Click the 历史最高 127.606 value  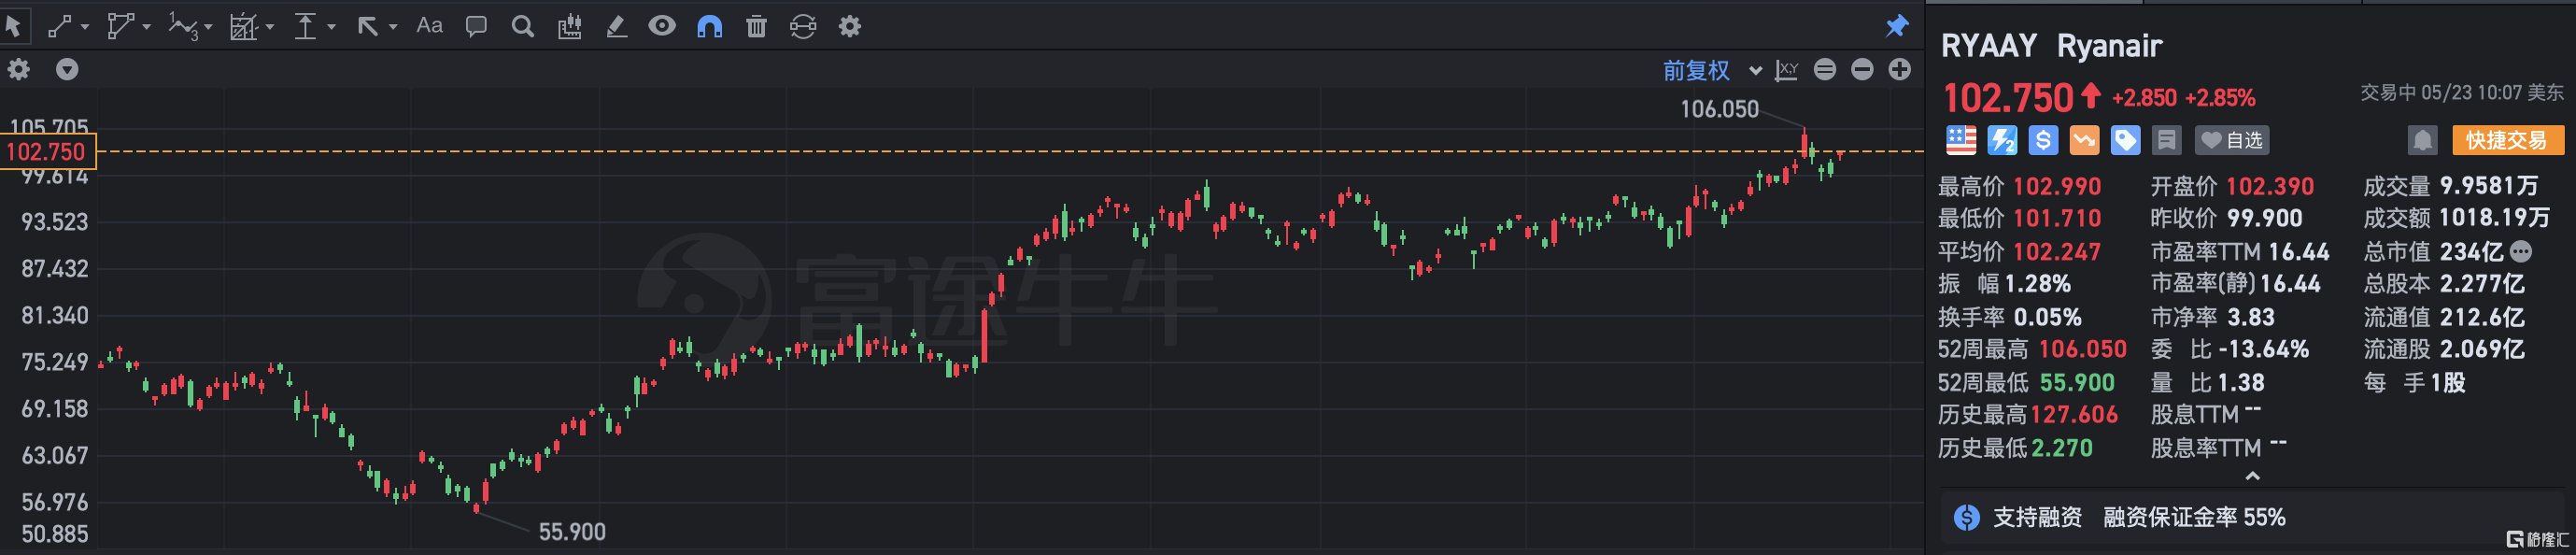coord(2074,415)
